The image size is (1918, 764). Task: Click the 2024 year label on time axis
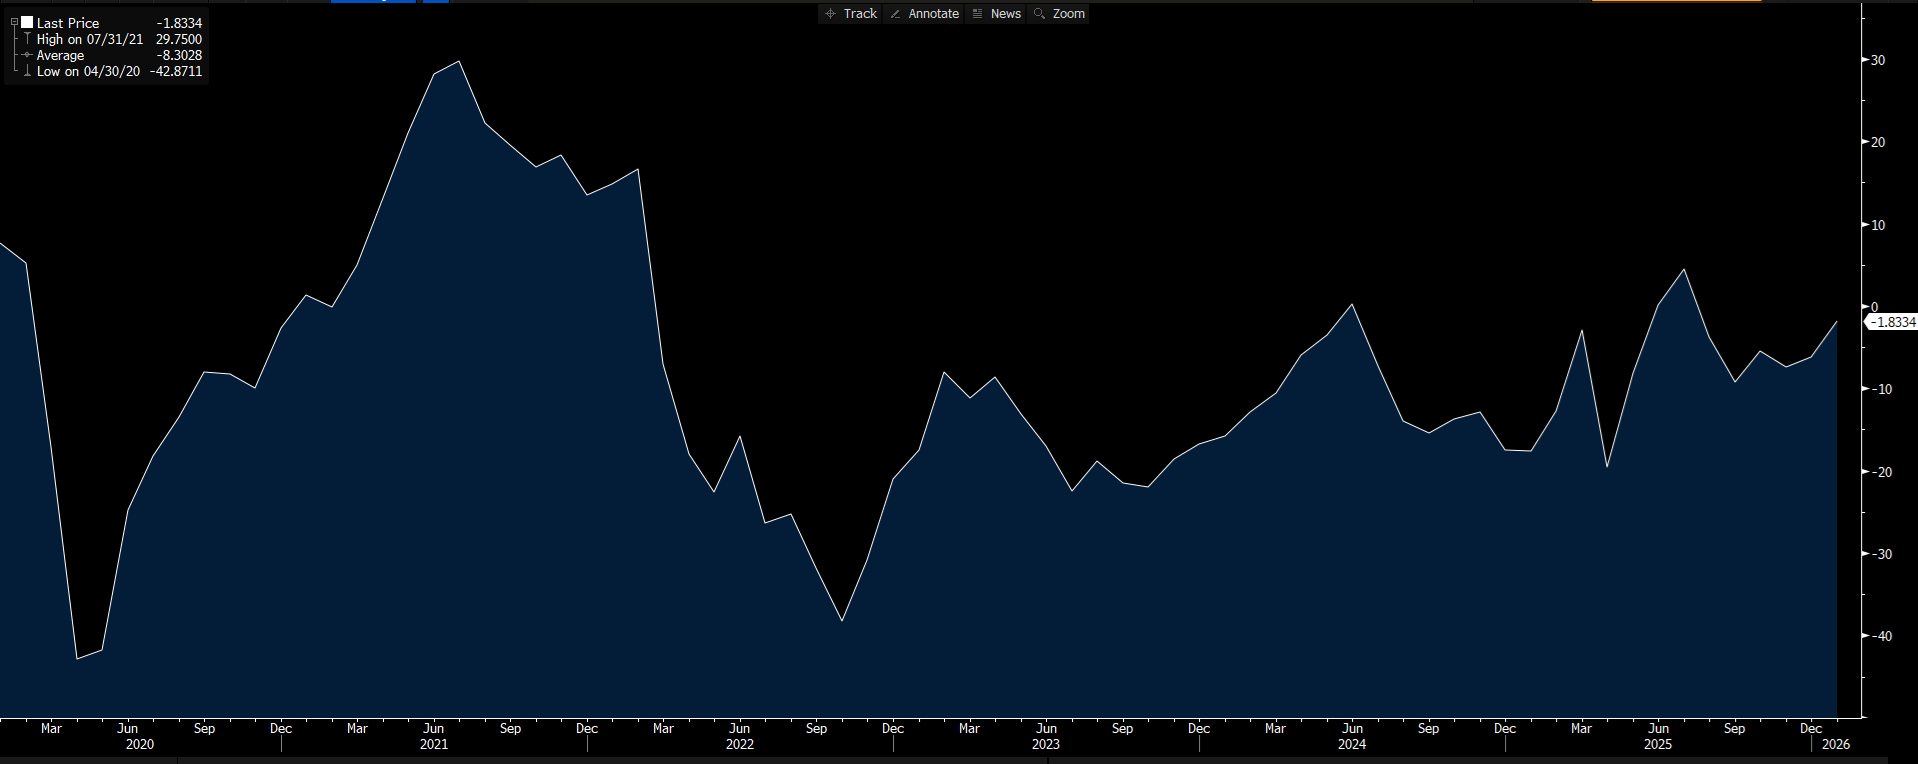click(x=1352, y=744)
